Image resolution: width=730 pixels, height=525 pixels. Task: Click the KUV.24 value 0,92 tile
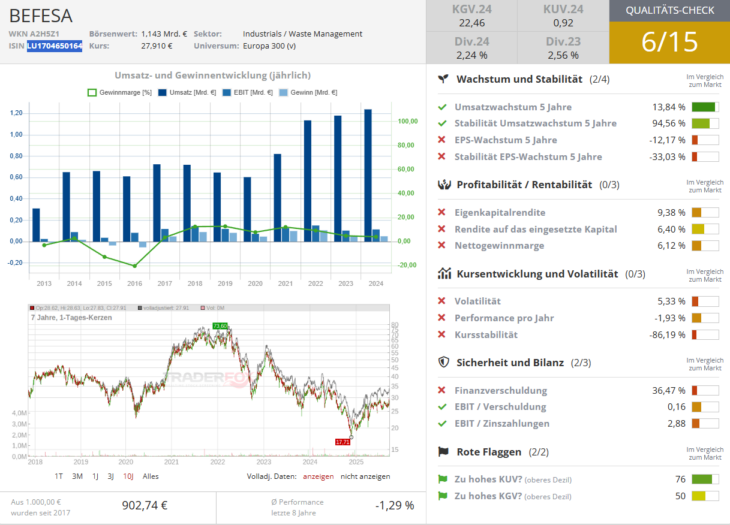pos(563,16)
